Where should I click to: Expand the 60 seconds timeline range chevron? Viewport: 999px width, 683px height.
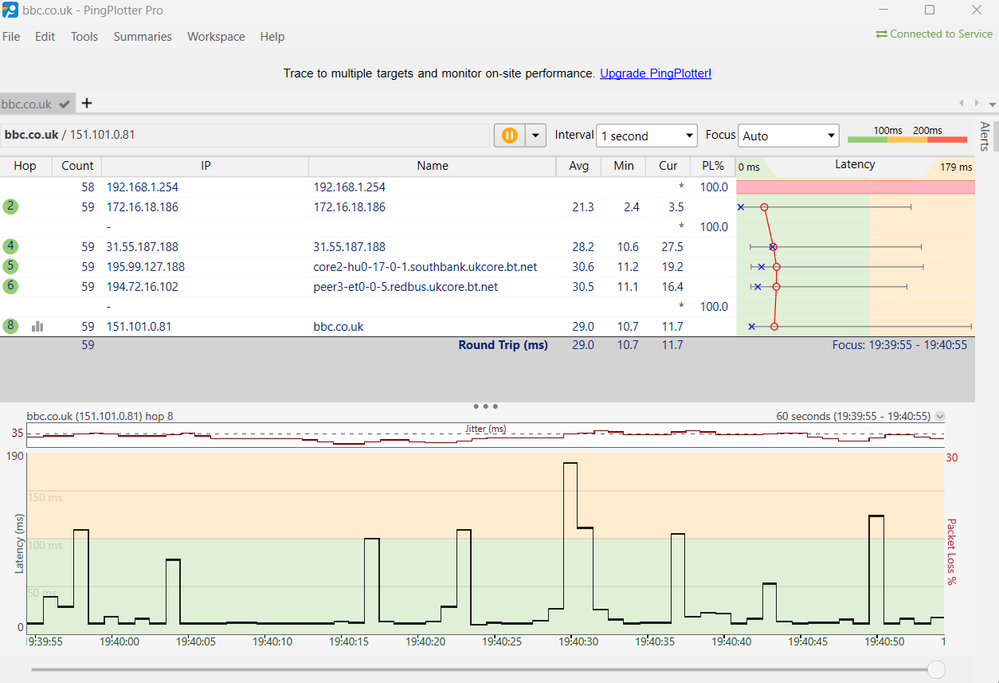(940, 416)
